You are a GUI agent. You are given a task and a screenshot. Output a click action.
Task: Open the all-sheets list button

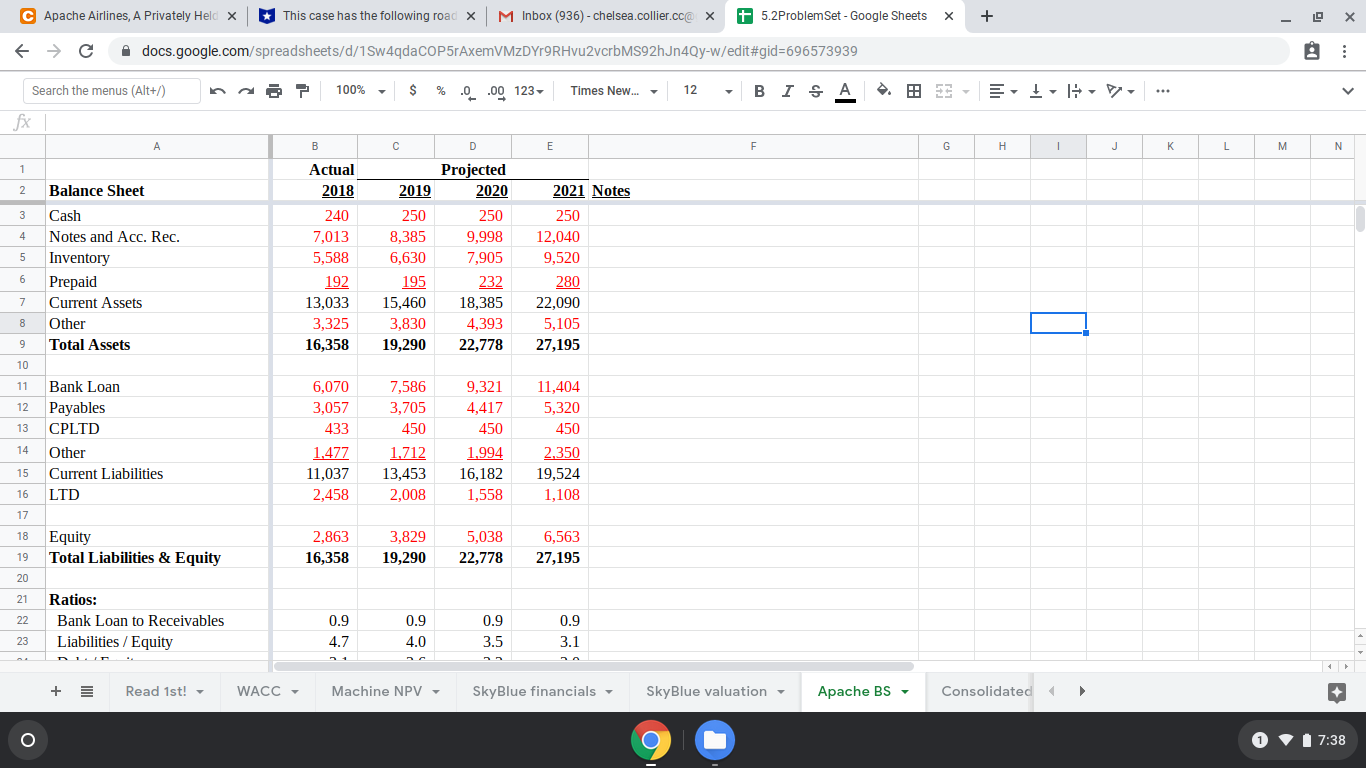point(86,691)
